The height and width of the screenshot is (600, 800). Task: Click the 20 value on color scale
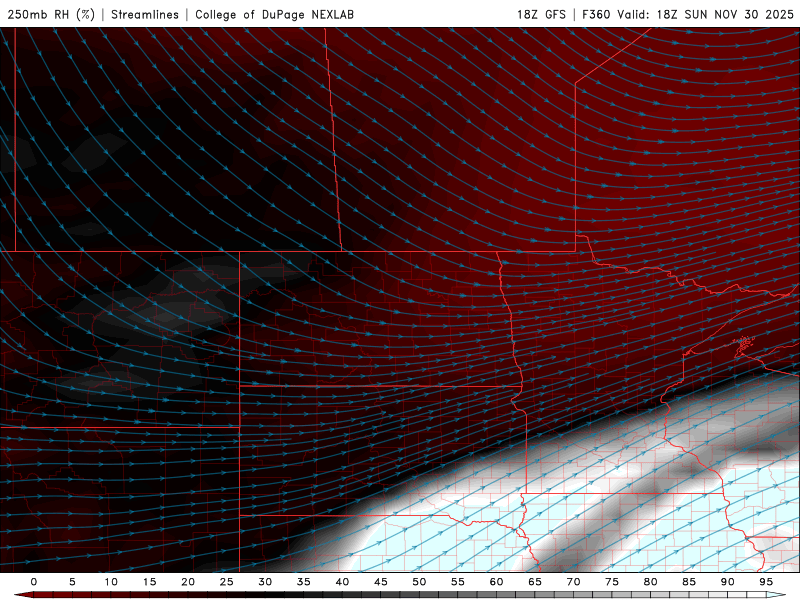tap(188, 582)
